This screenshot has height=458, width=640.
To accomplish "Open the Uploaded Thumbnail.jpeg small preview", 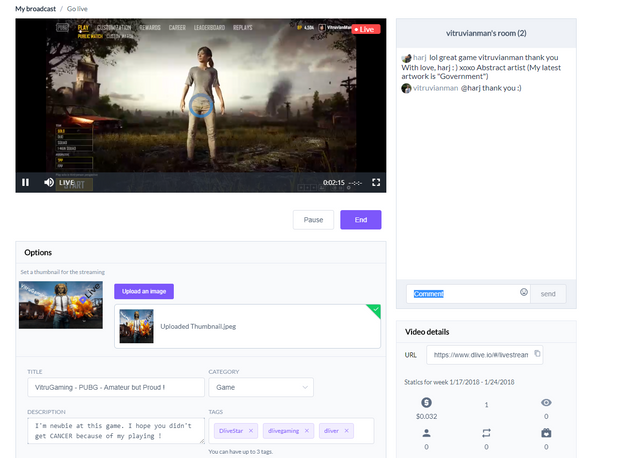I will (136, 326).
